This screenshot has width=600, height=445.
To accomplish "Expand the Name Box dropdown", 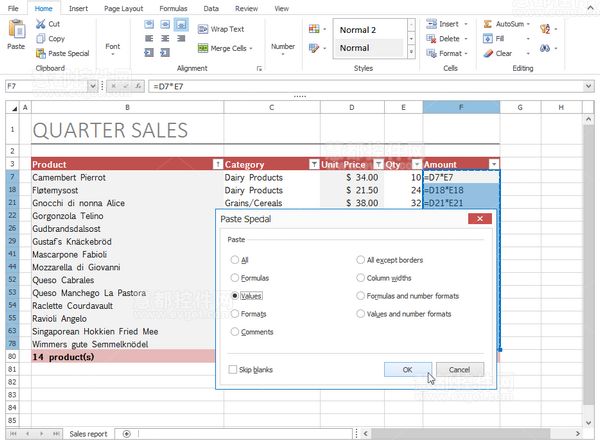I will click(x=92, y=86).
